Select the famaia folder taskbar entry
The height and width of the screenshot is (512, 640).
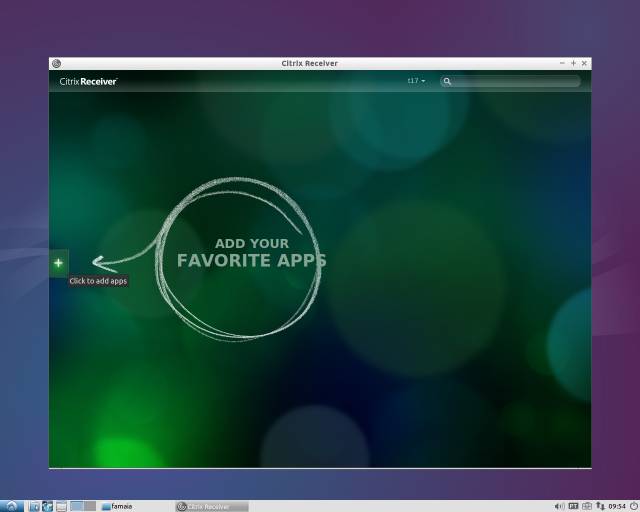coord(117,506)
